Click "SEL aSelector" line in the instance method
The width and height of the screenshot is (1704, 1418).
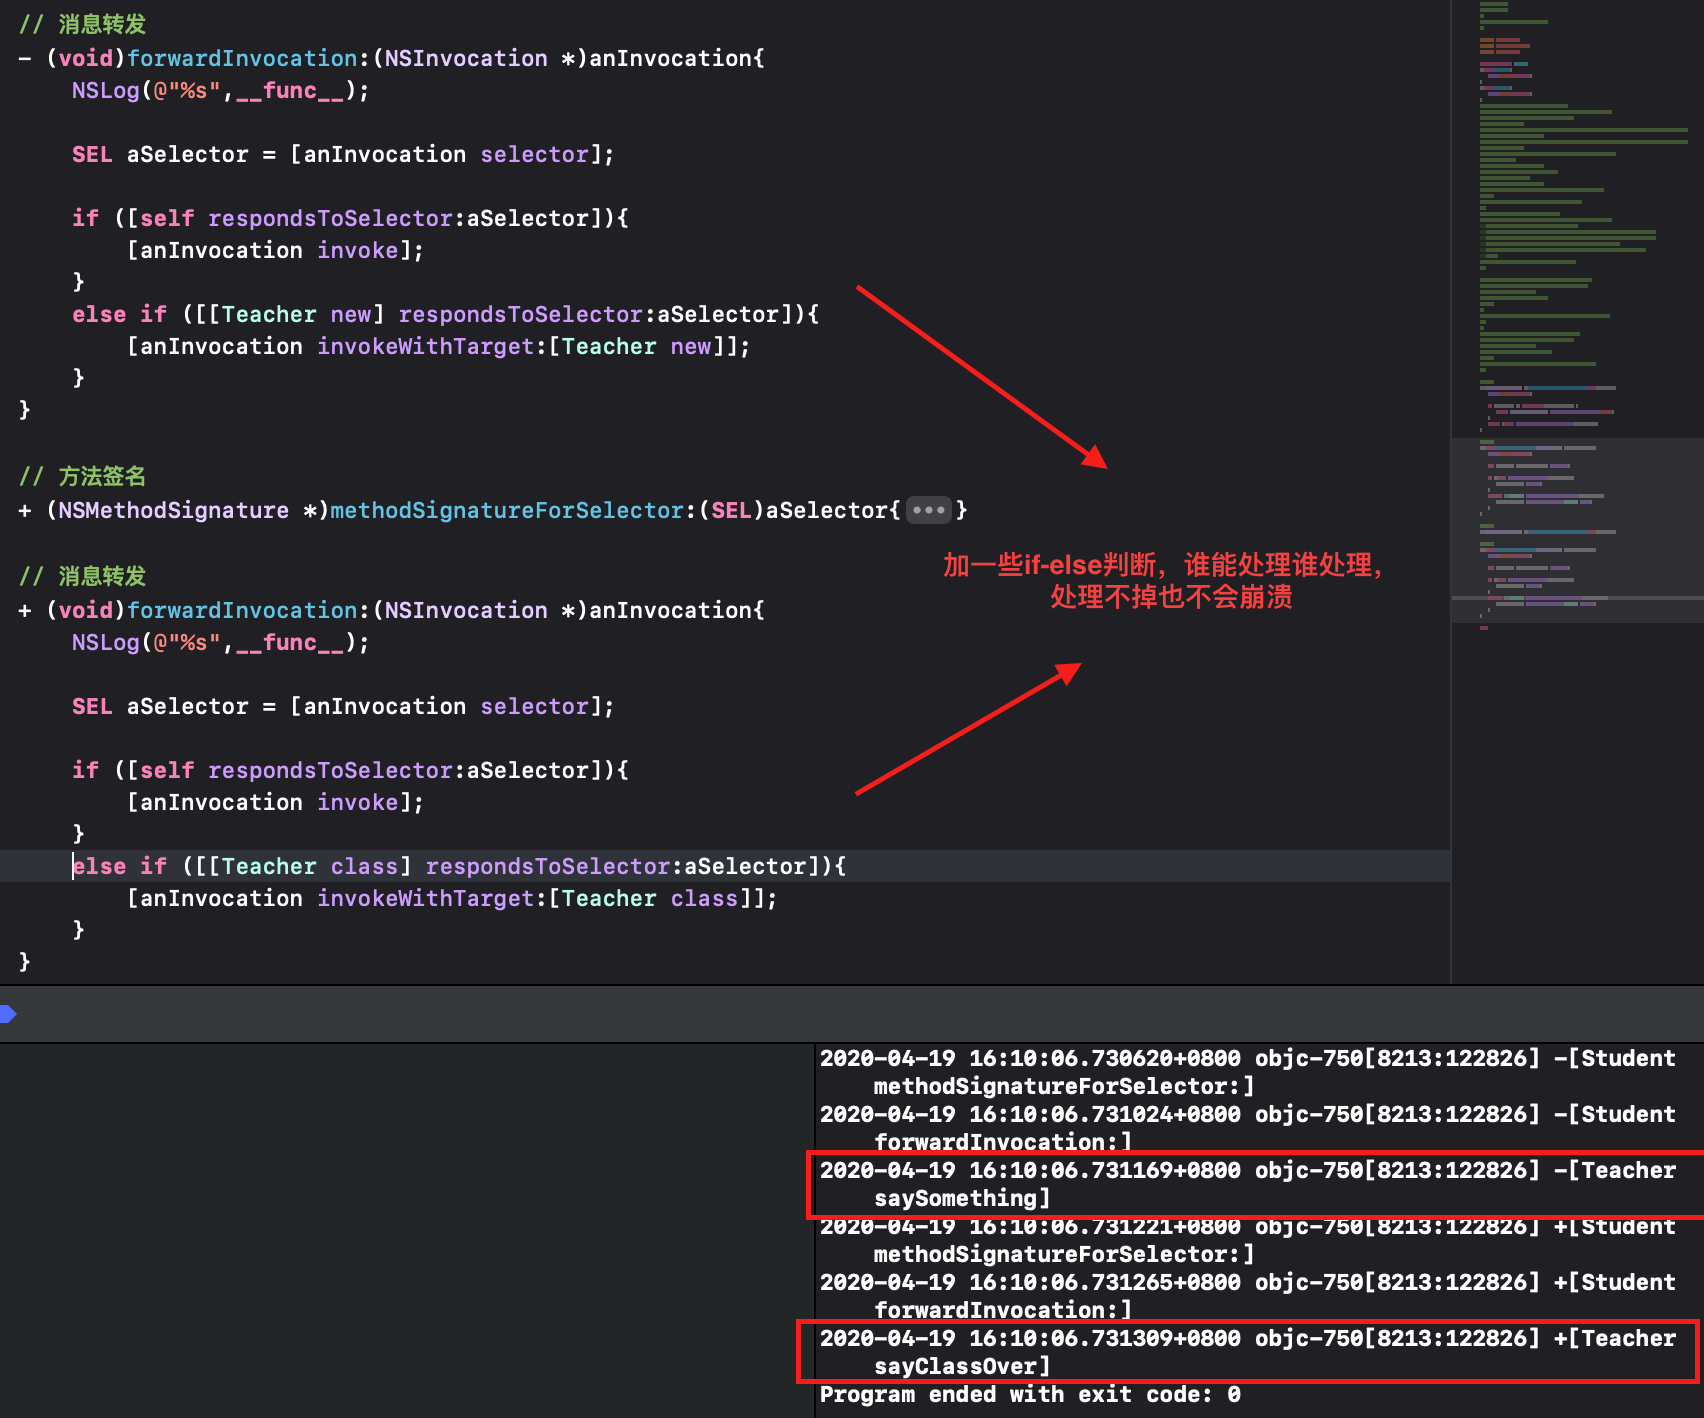point(343,154)
